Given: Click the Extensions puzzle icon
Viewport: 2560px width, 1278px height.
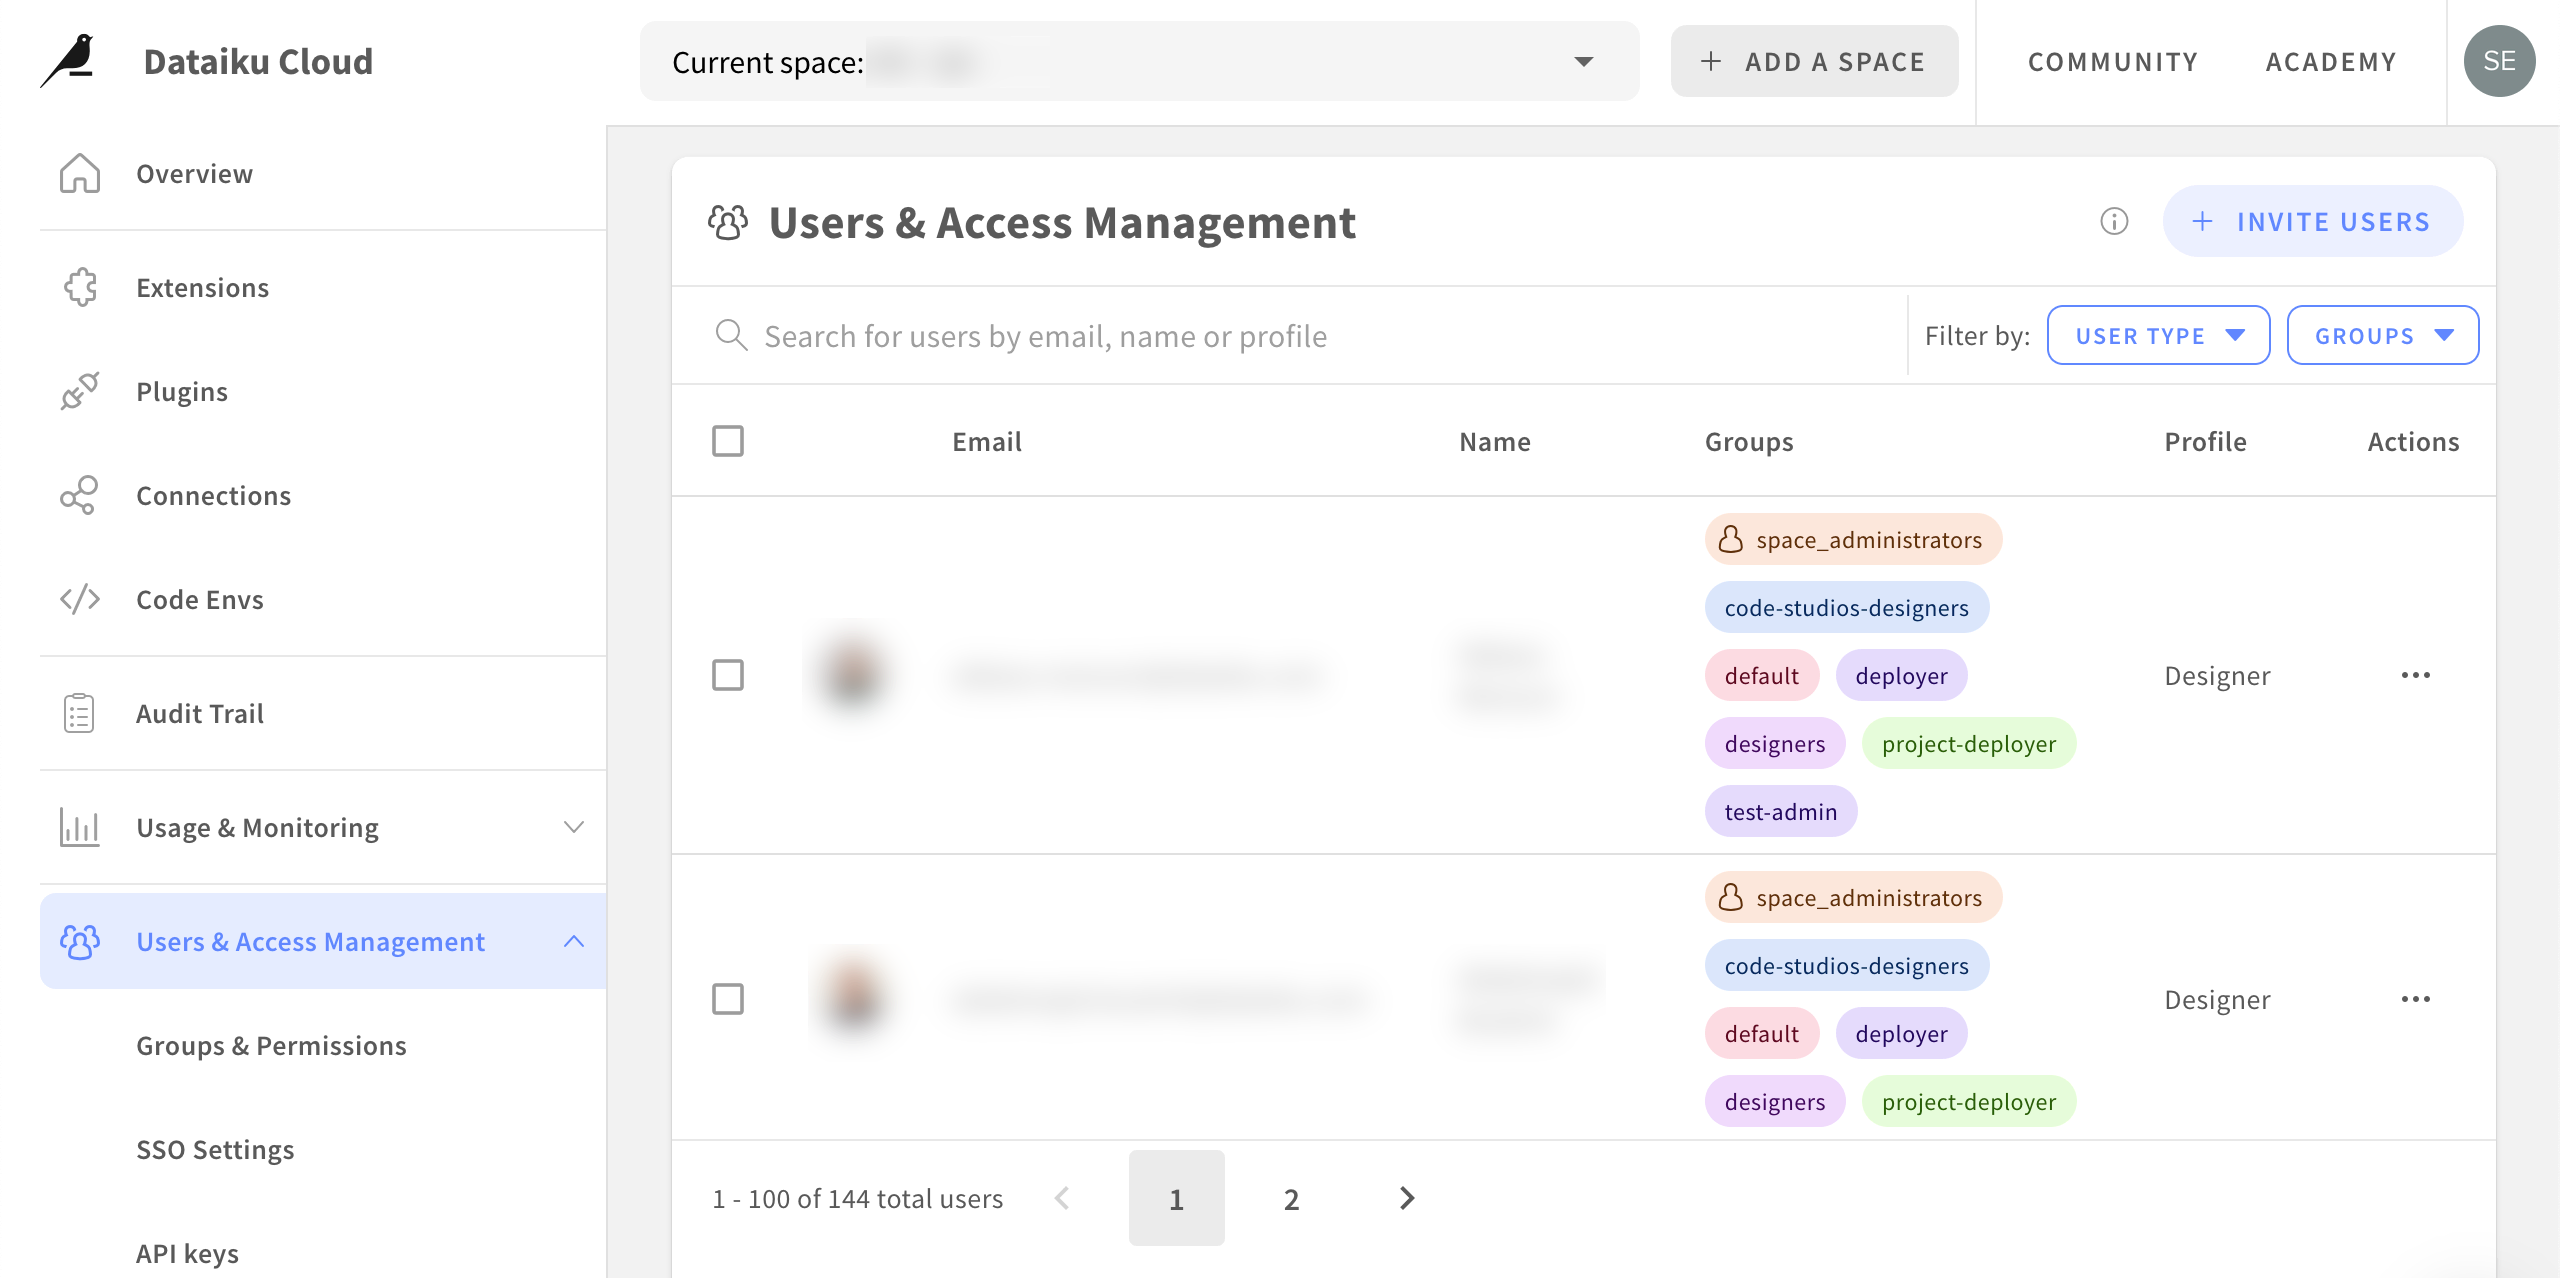Looking at the screenshot, I should pos(80,287).
